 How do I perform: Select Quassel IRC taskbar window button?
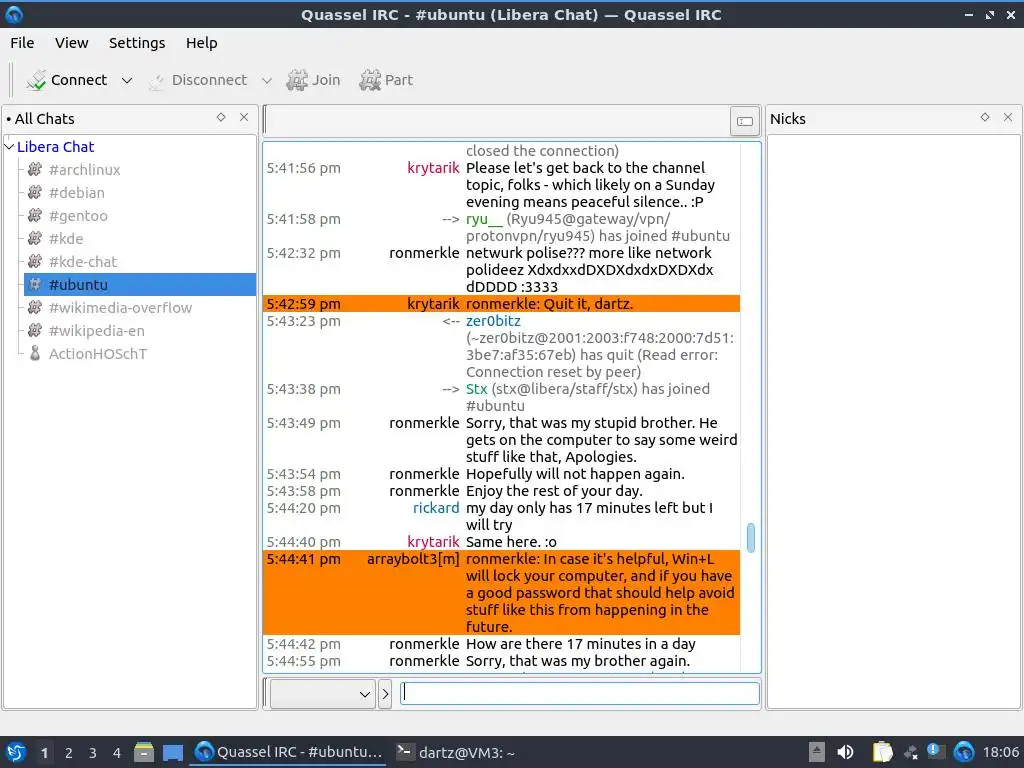(x=289, y=752)
